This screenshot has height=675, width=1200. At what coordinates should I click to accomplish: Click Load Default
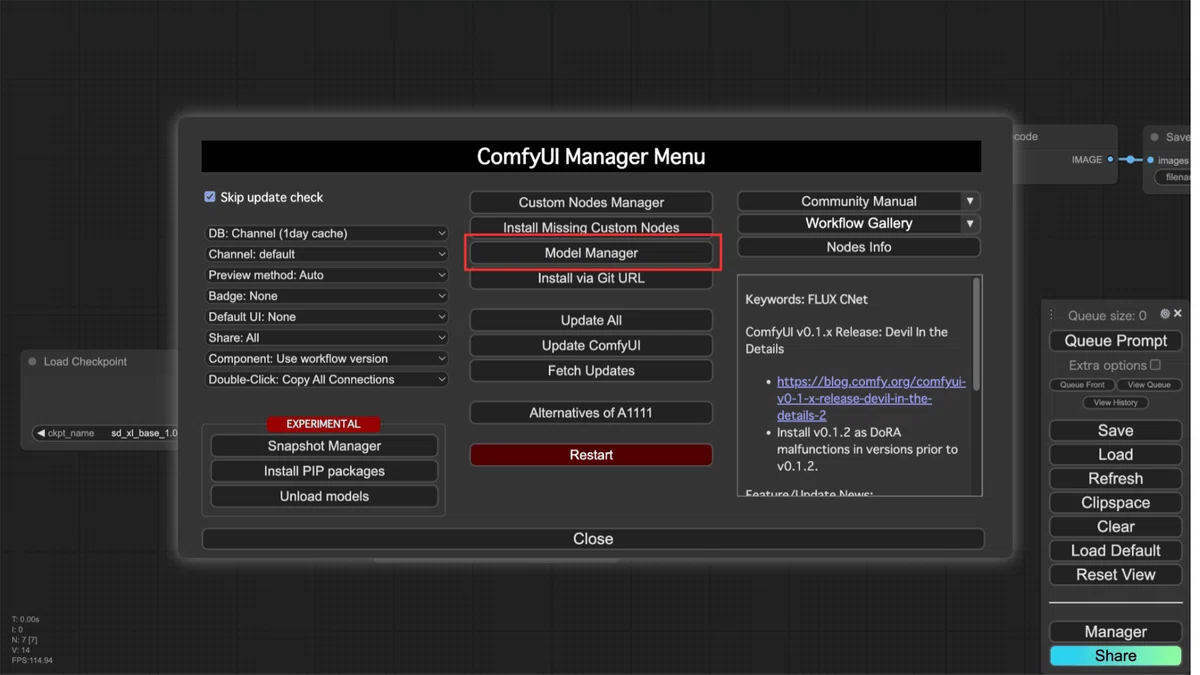[1115, 551]
